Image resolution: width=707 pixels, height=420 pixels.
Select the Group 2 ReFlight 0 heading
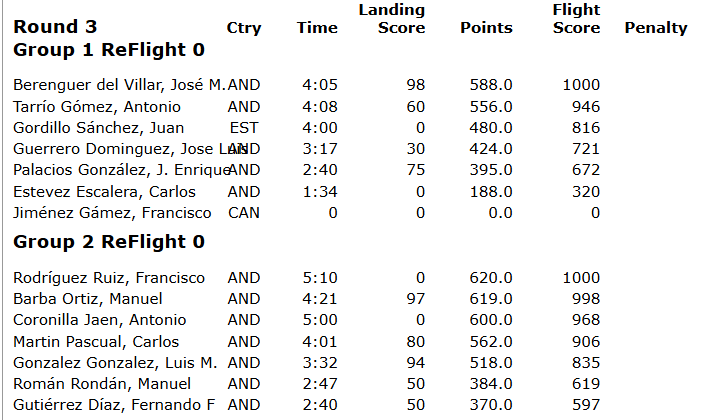[x=109, y=242]
